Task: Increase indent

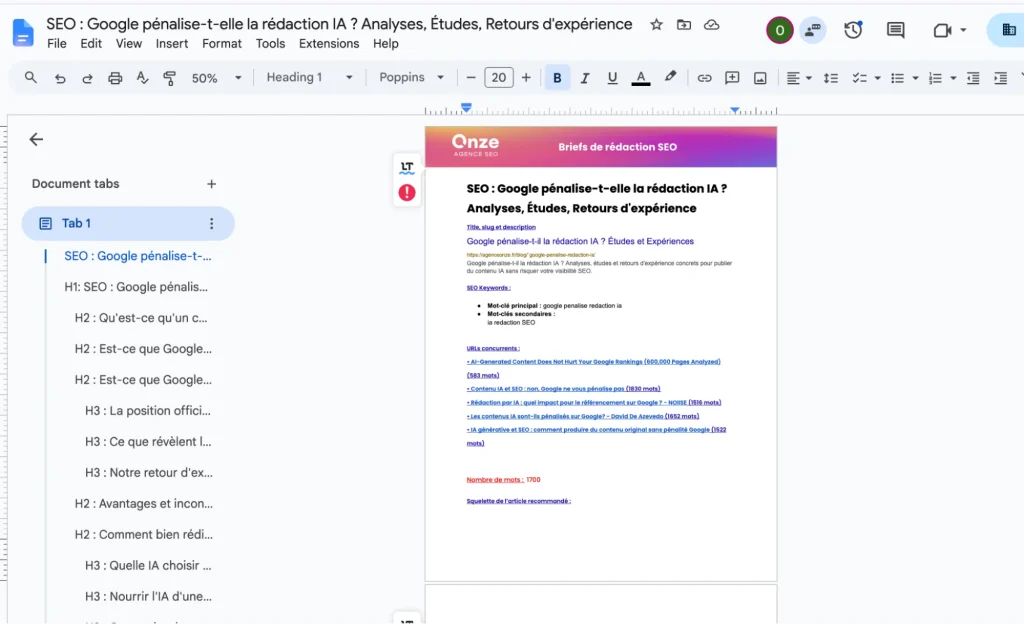Action: coord(1000,78)
